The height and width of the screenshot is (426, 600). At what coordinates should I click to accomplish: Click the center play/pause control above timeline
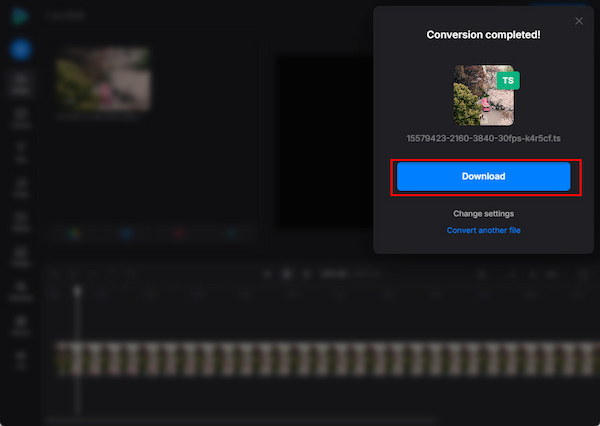coord(287,274)
